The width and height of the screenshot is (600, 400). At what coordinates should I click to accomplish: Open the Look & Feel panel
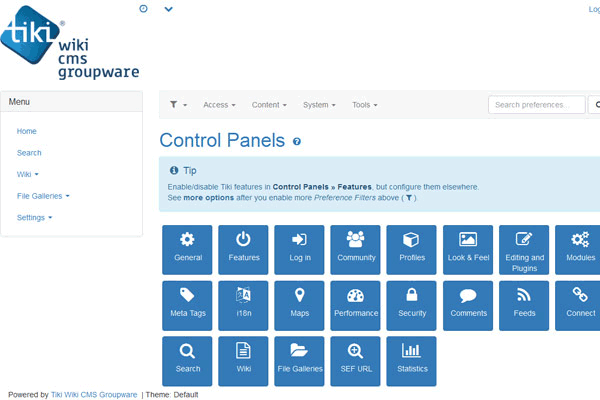coord(467,249)
